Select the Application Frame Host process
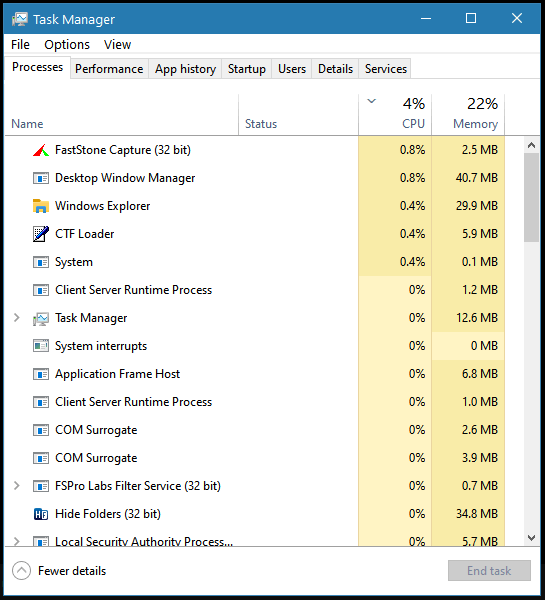 (x=255, y=374)
